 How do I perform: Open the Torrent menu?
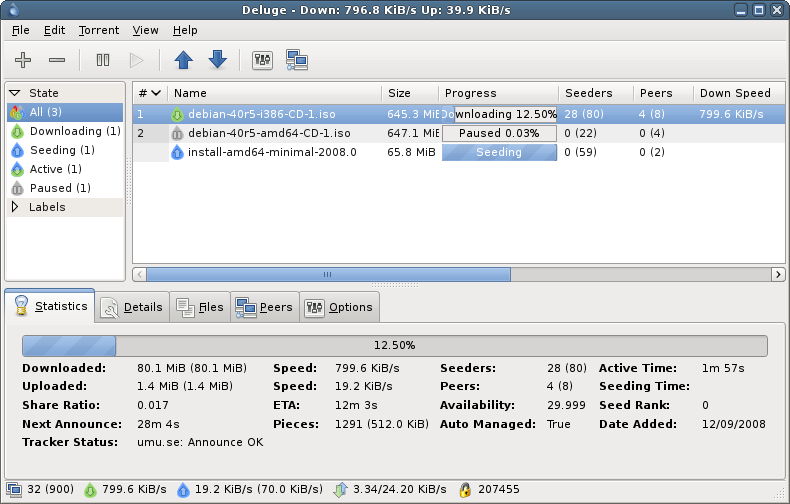click(x=98, y=30)
